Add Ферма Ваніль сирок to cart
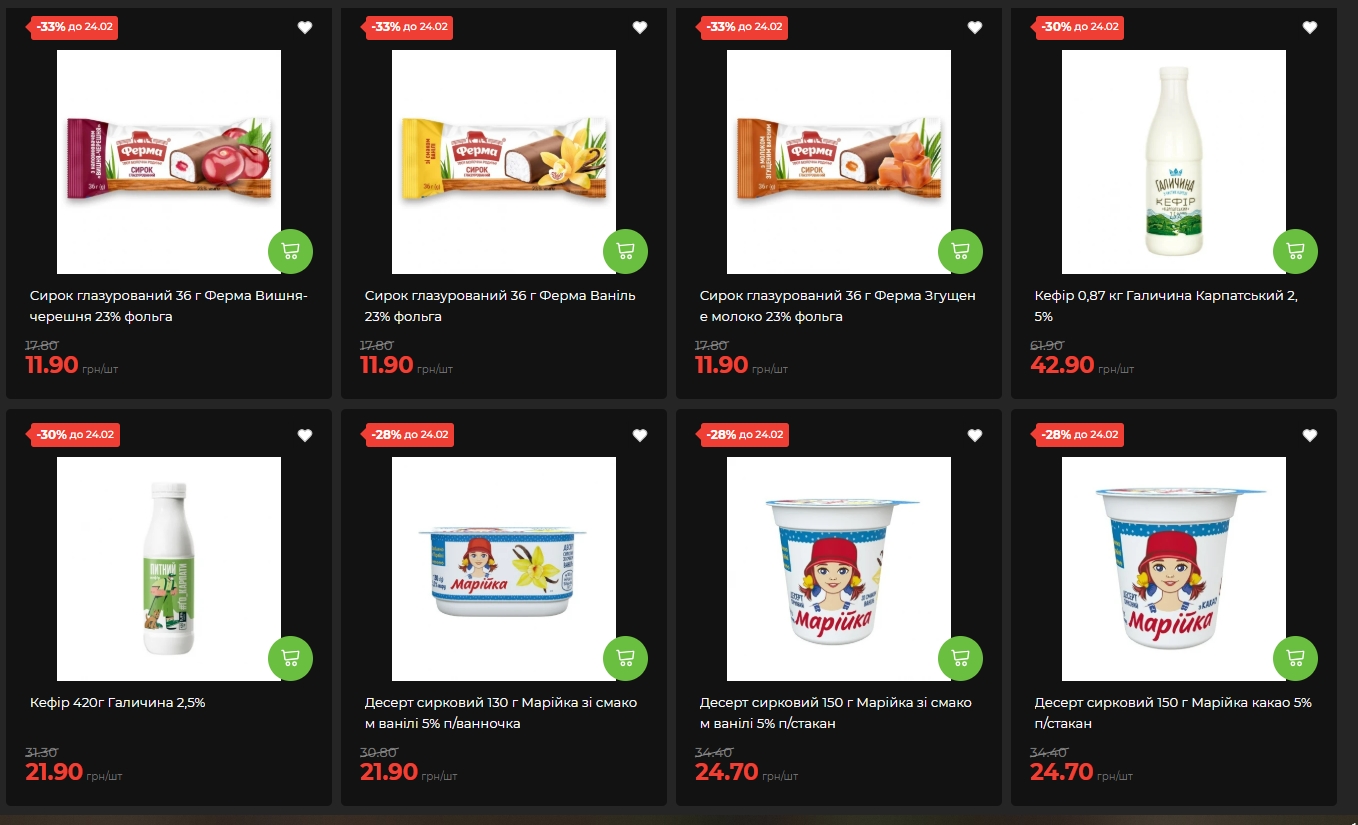Image resolution: width=1358 pixels, height=825 pixels. click(x=625, y=251)
